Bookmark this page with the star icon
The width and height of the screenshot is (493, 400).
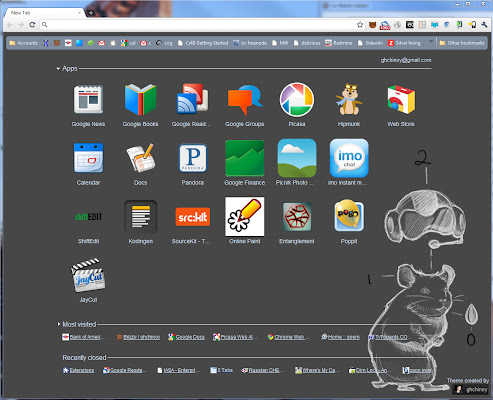point(360,25)
